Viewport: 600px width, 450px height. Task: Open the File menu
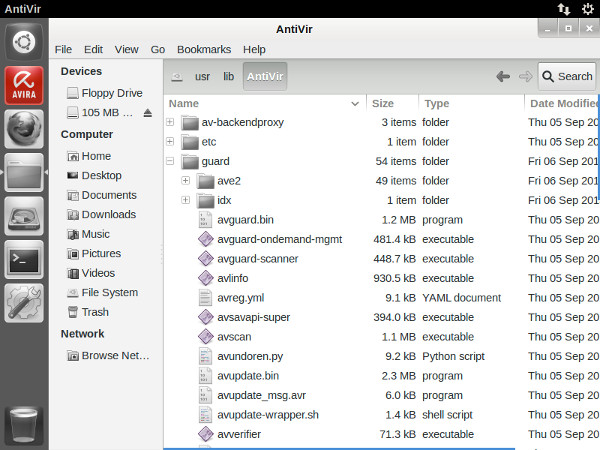63,49
